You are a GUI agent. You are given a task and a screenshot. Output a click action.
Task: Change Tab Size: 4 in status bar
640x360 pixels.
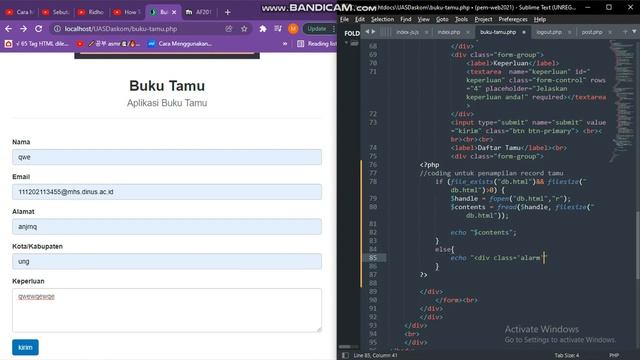[567, 356]
